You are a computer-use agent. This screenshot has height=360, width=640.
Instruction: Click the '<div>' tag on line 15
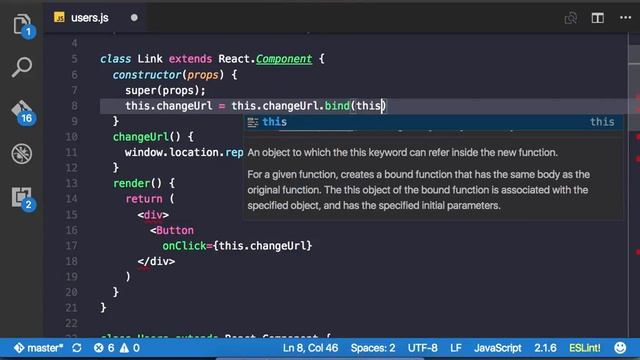click(x=153, y=215)
